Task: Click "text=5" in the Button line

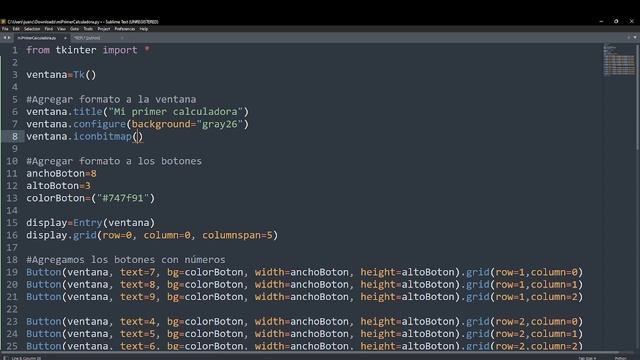Action: pyautogui.click(x=137, y=334)
